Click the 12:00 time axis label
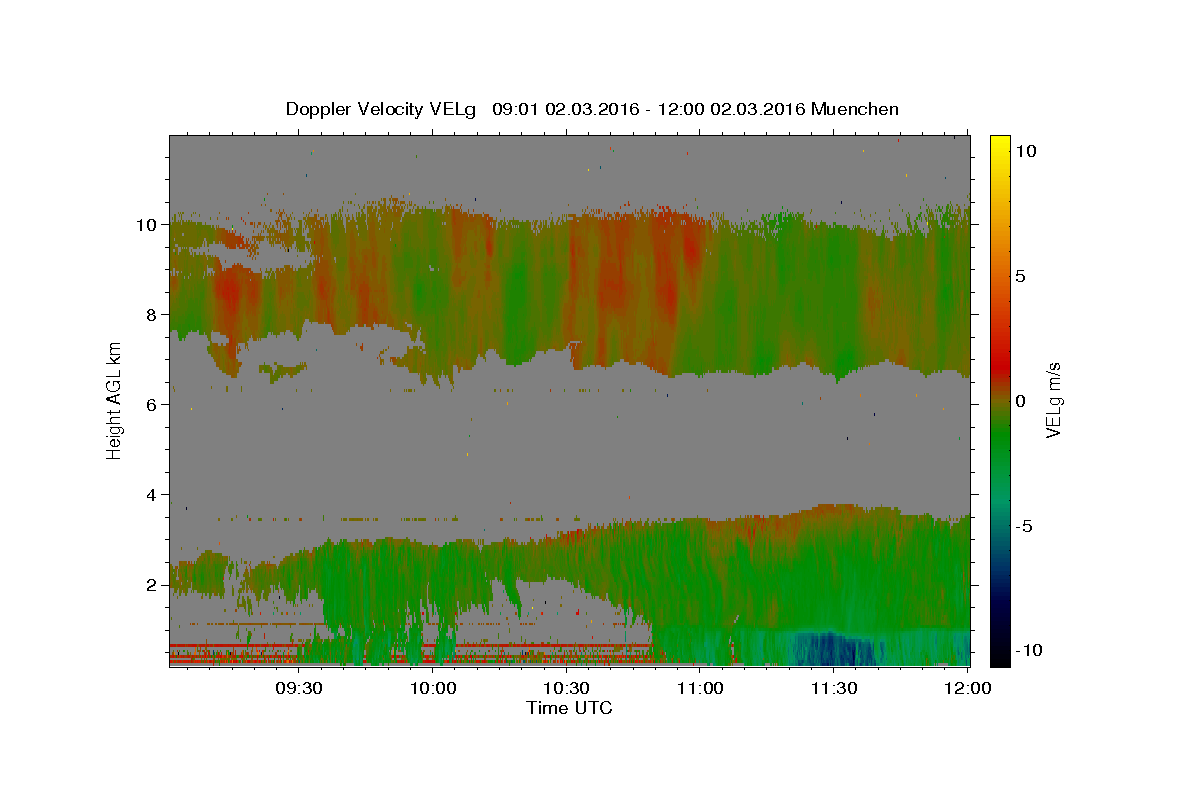1200x800 pixels. tap(967, 689)
